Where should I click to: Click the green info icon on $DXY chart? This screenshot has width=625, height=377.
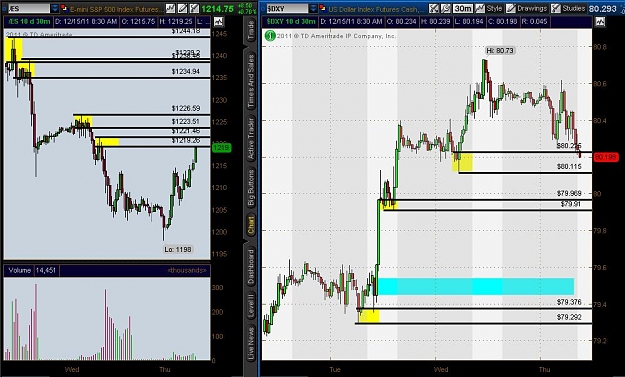click(270, 36)
